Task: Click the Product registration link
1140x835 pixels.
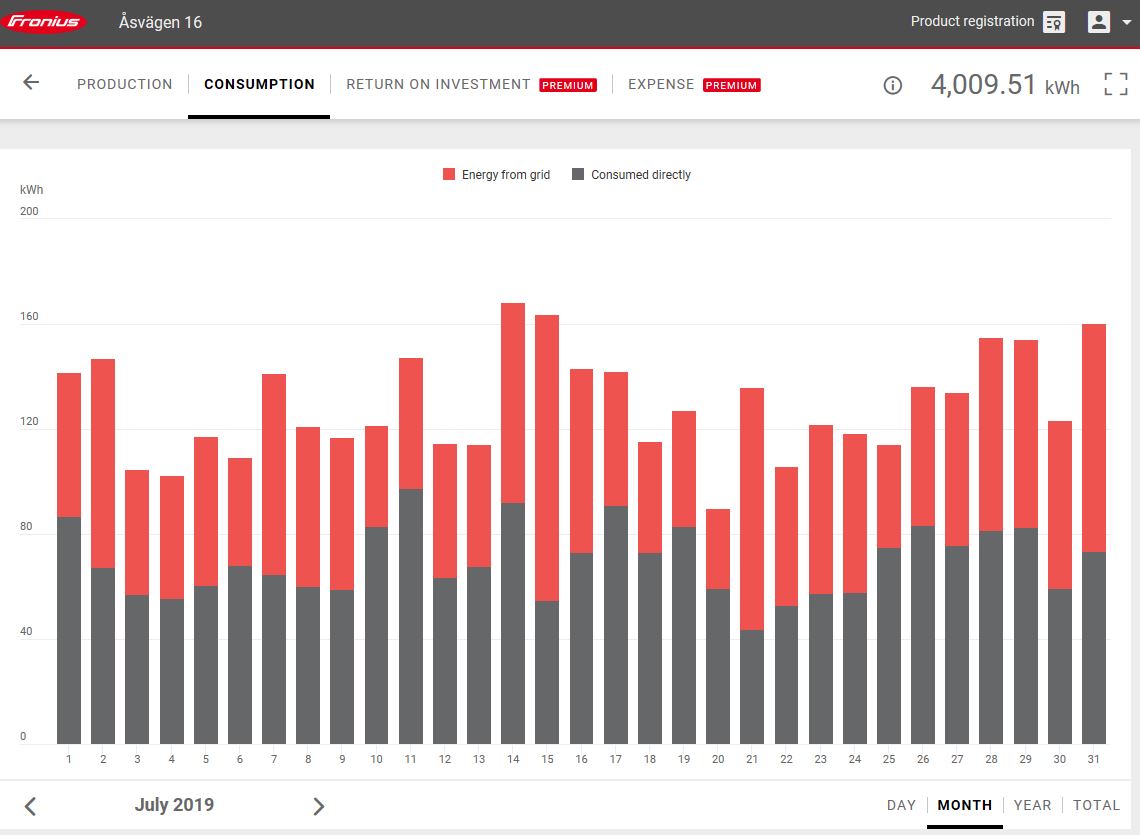Action: [x=972, y=21]
